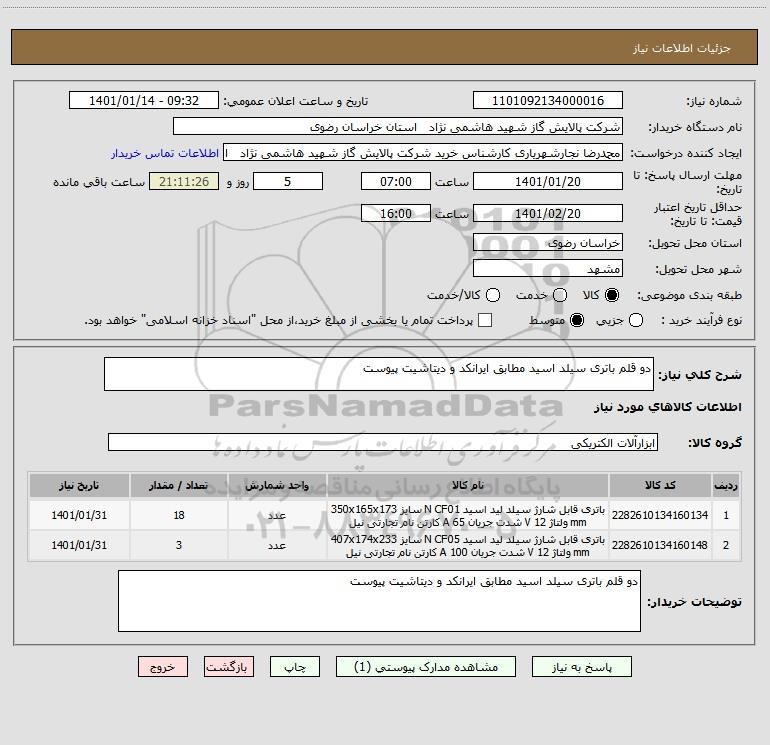Click the buyer organization name field

tap(398, 127)
